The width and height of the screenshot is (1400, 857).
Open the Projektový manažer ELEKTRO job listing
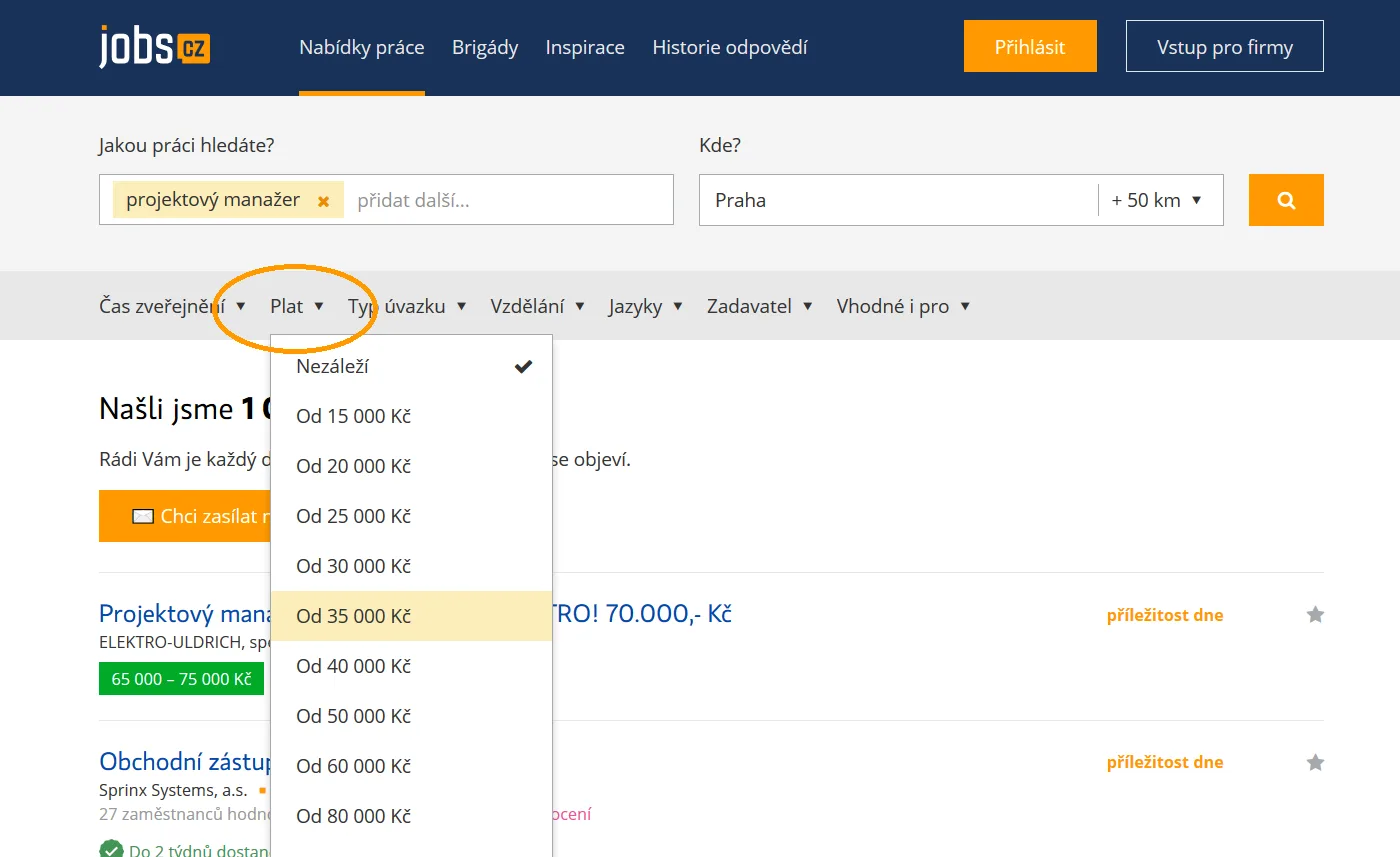[184, 613]
